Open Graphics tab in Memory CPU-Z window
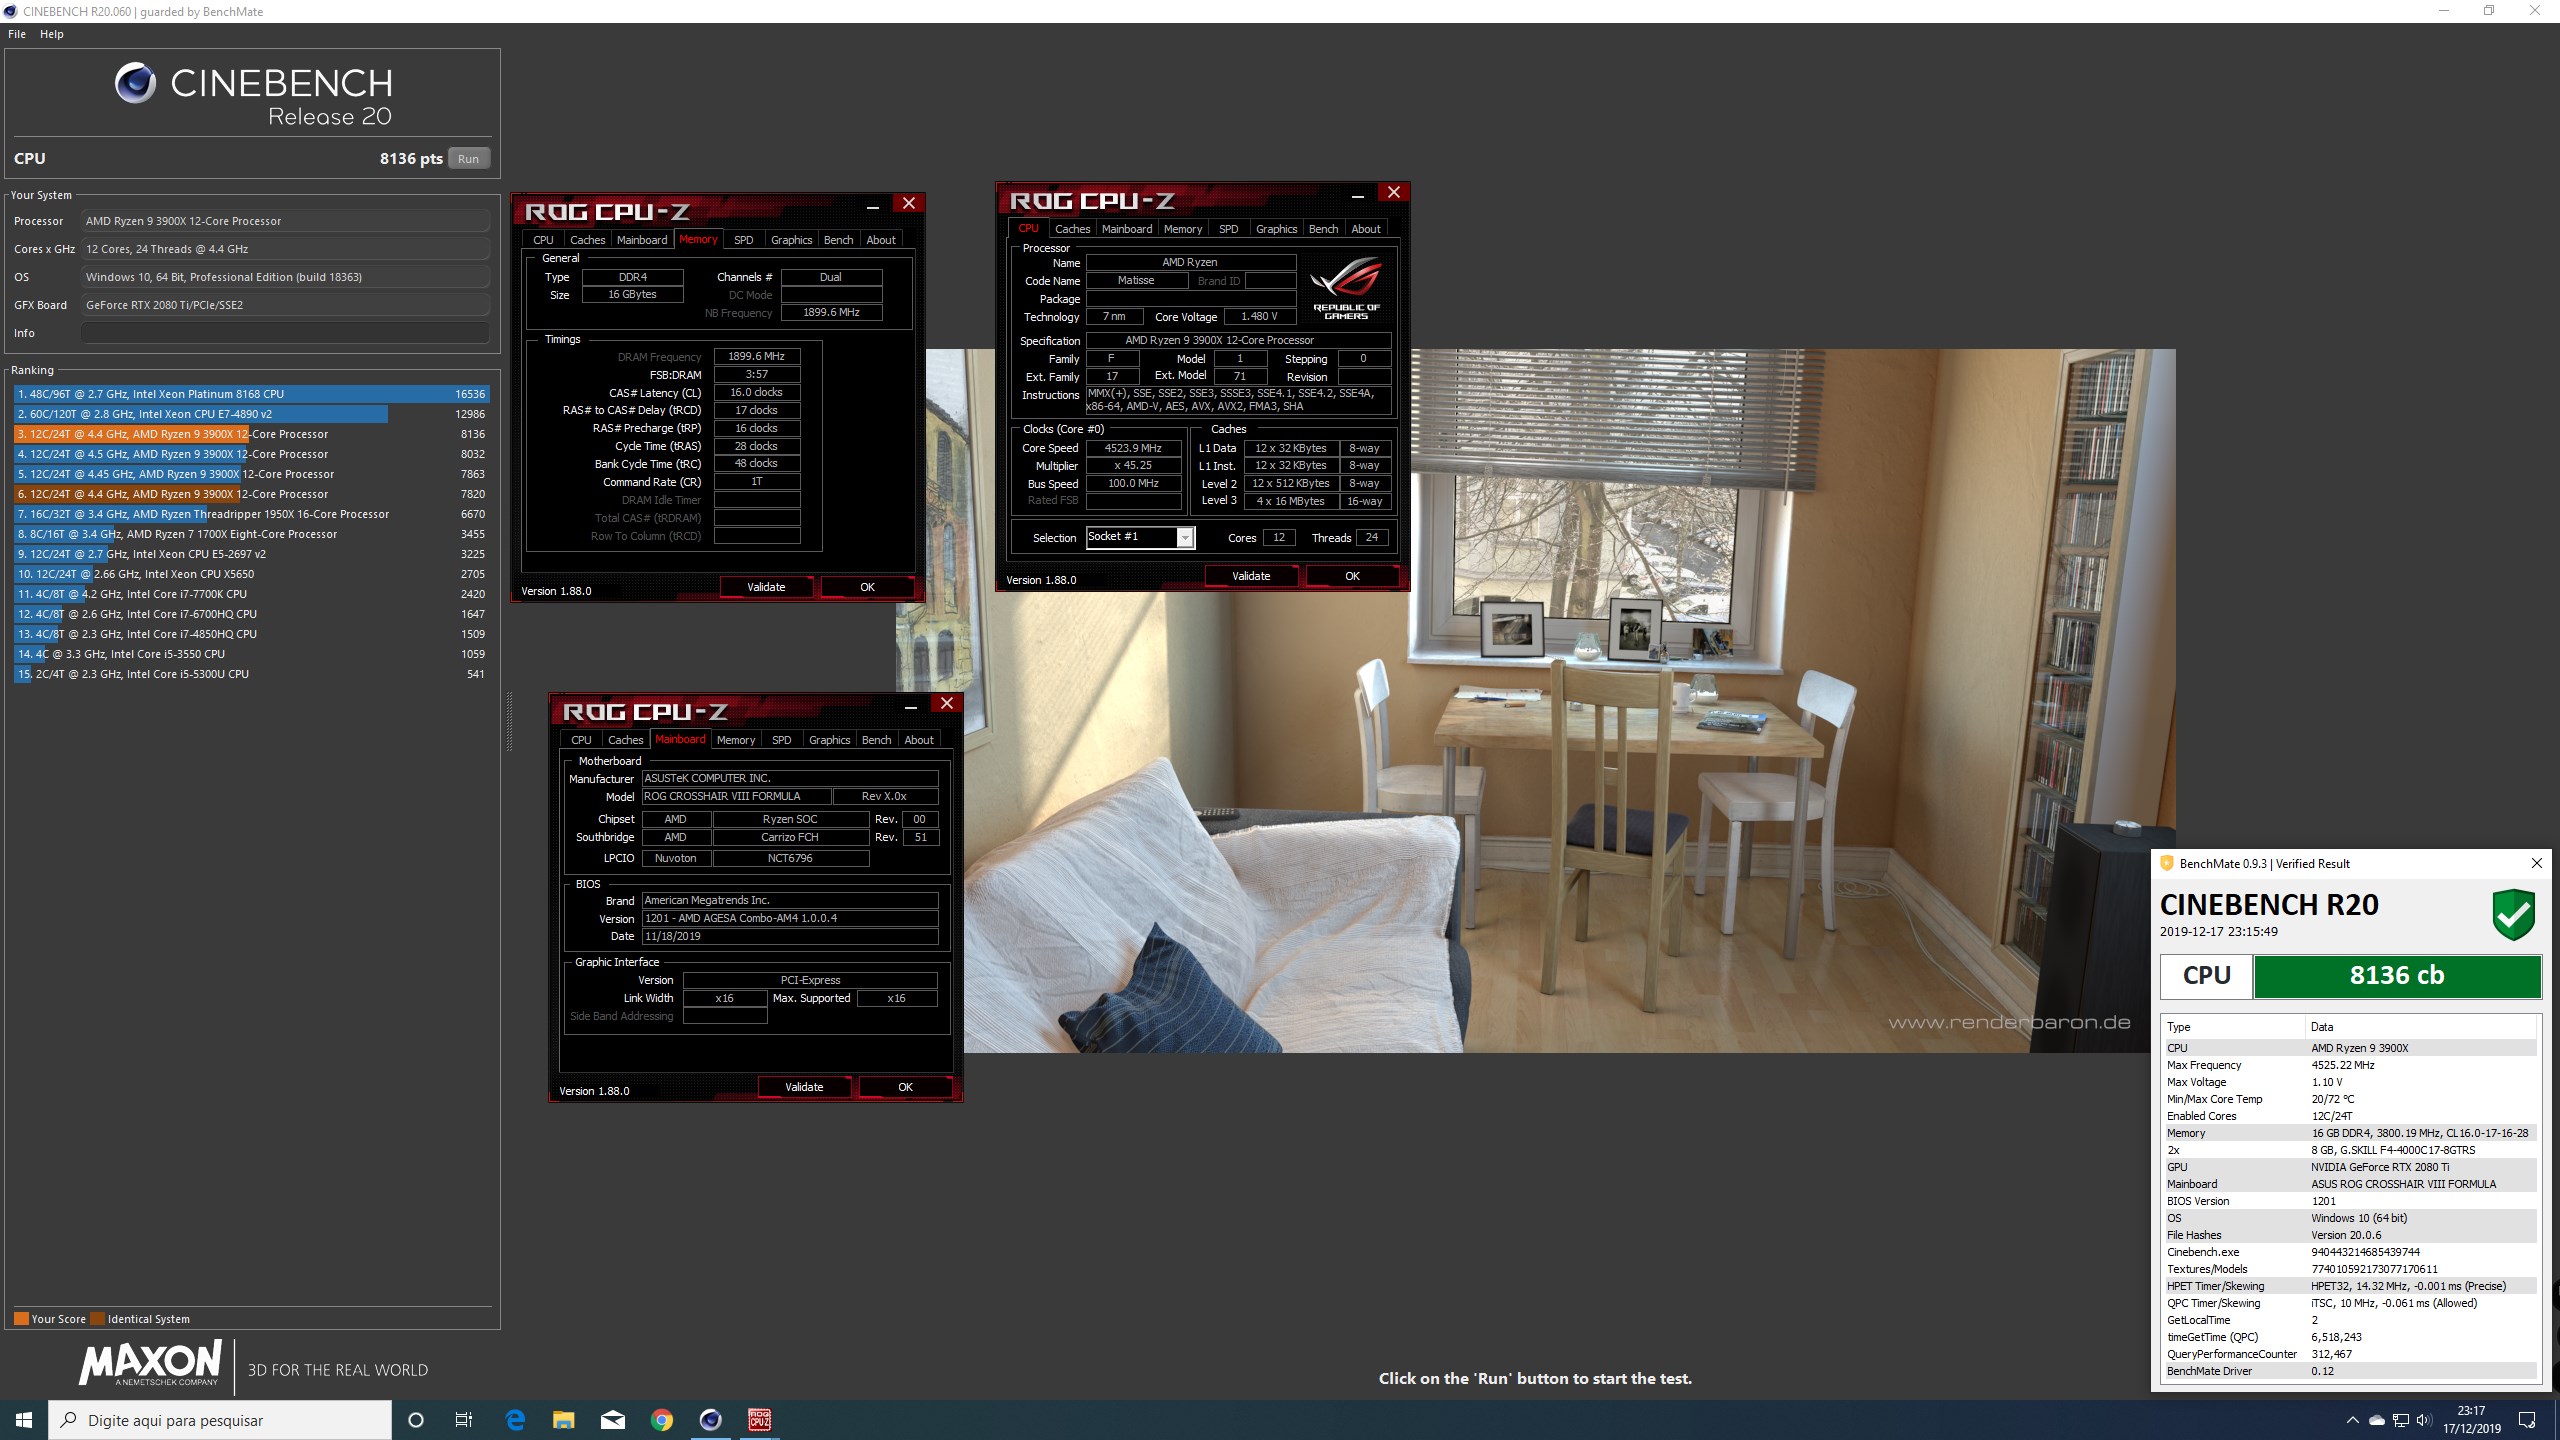The height and width of the screenshot is (1440, 2560). (791, 240)
